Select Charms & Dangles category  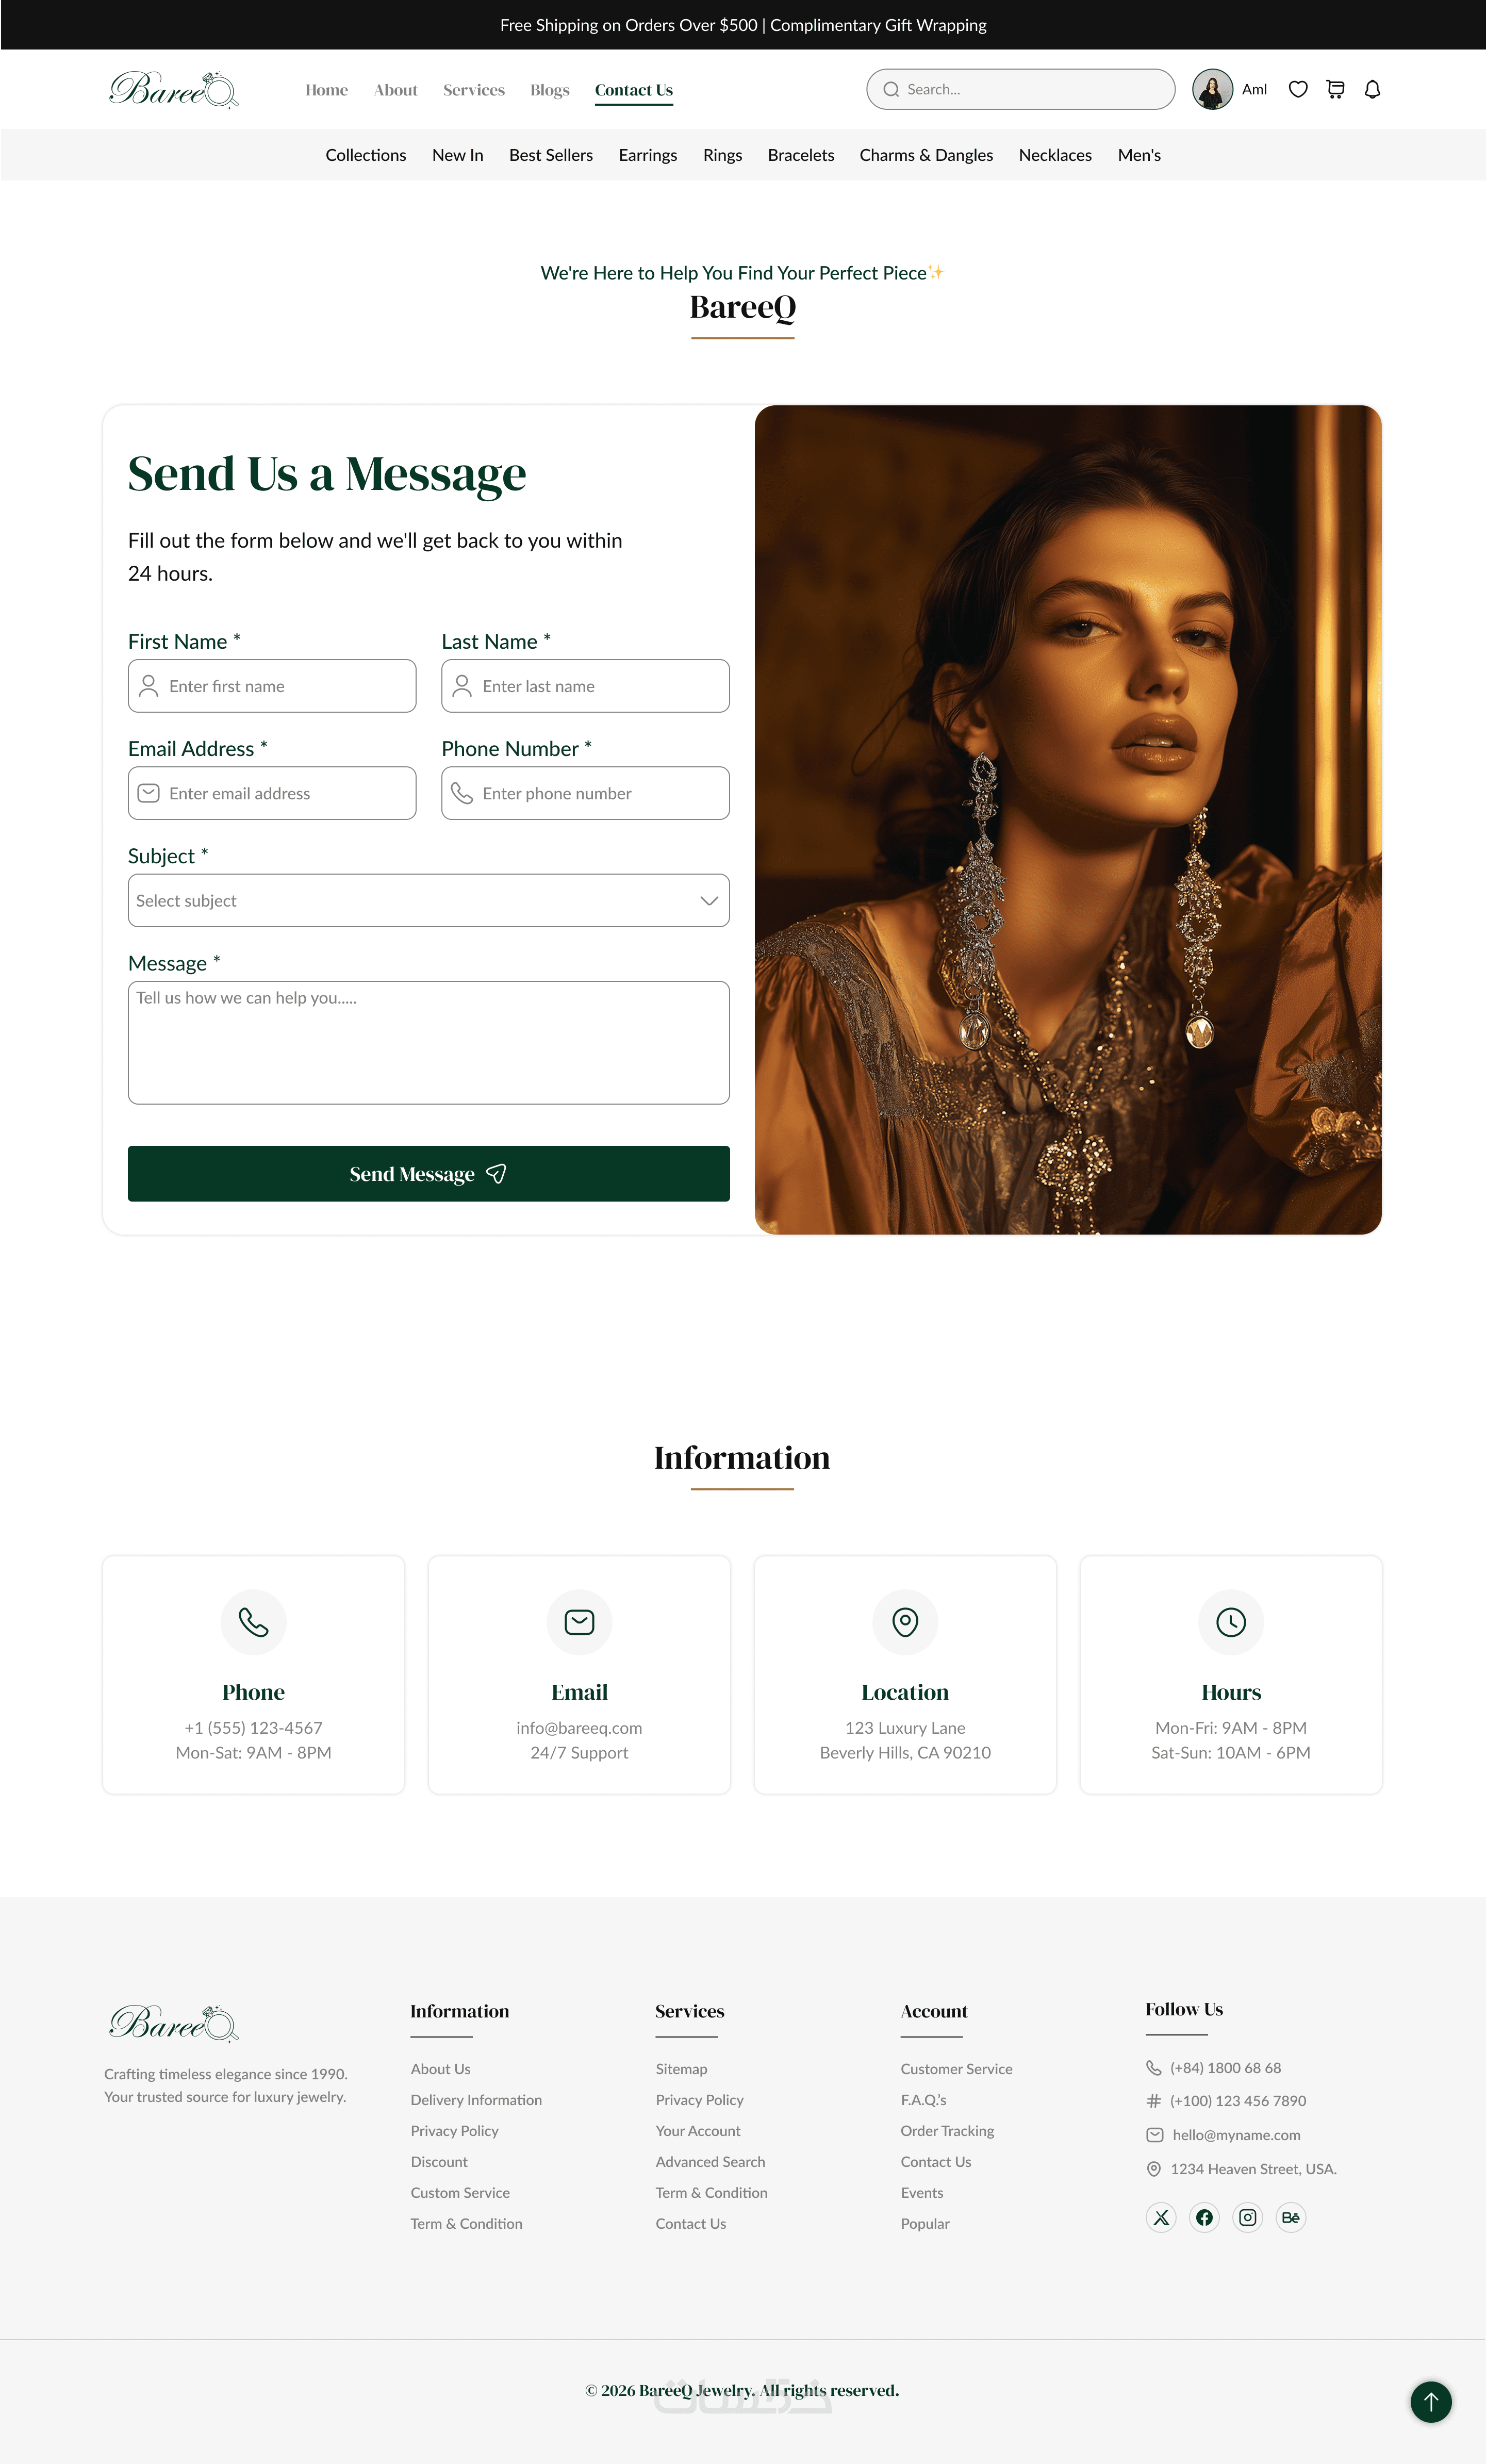[926, 155]
